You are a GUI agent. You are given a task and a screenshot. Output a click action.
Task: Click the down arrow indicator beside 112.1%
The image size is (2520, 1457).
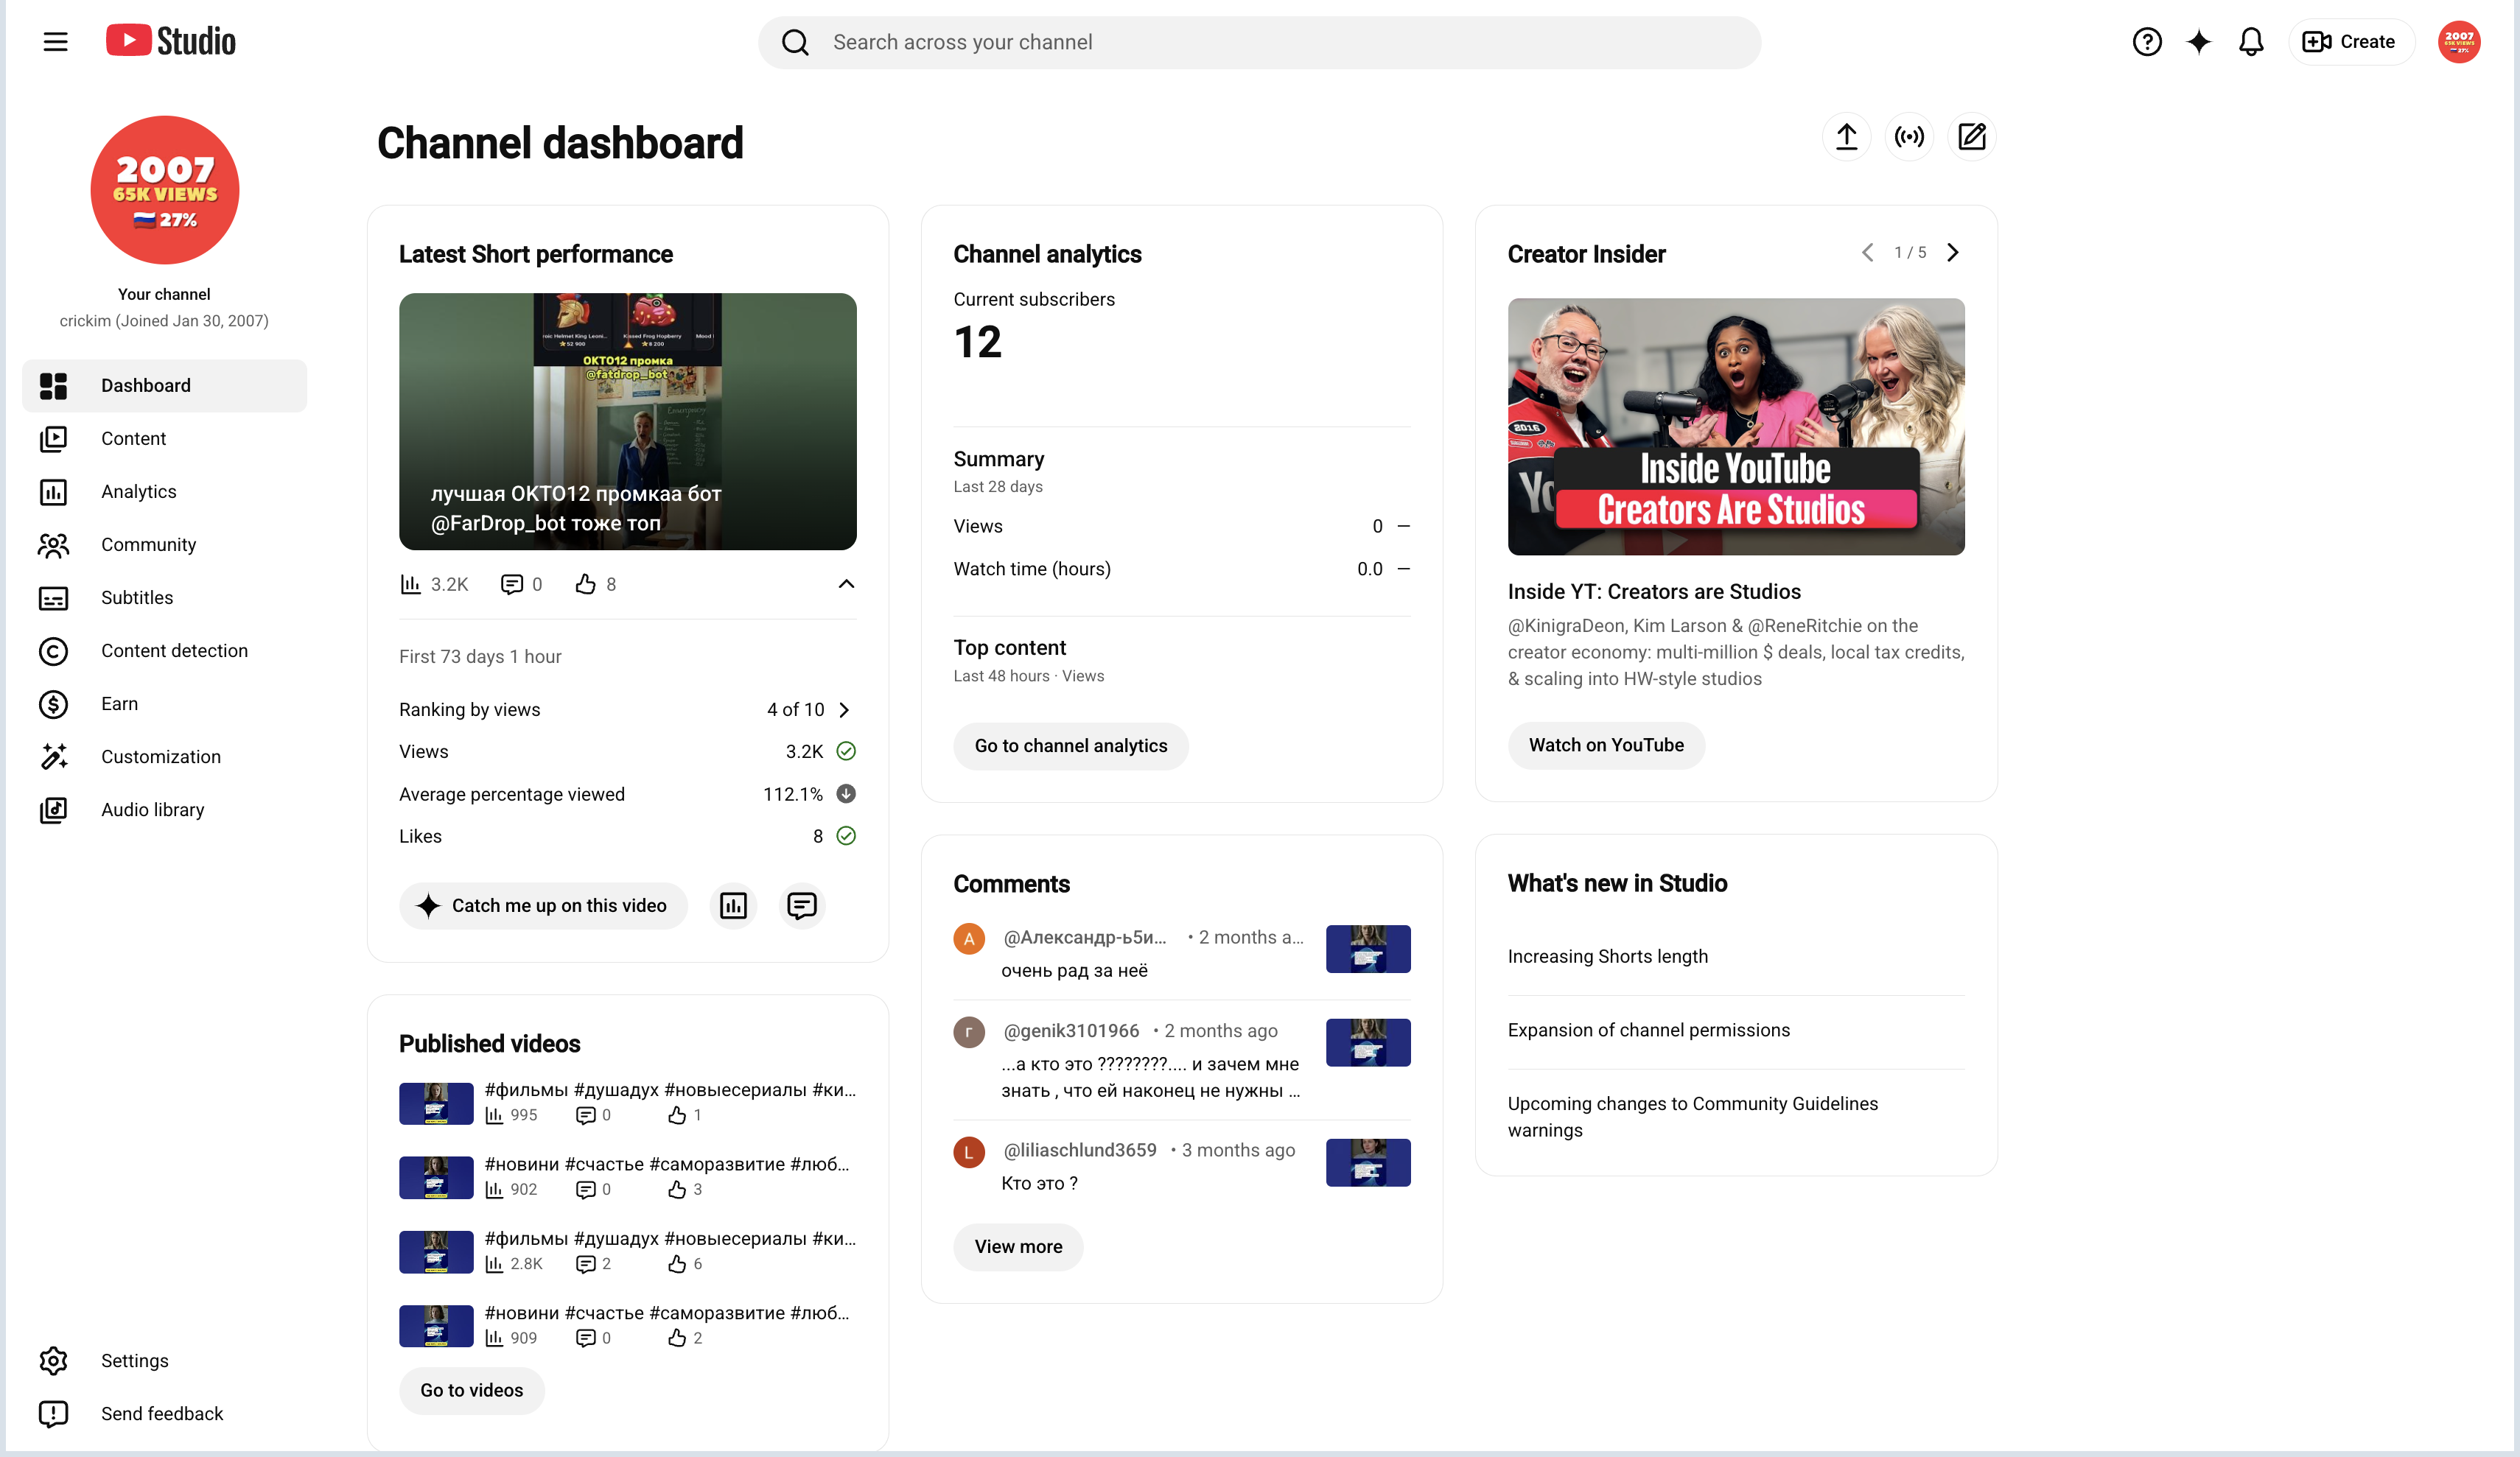point(846,794)
